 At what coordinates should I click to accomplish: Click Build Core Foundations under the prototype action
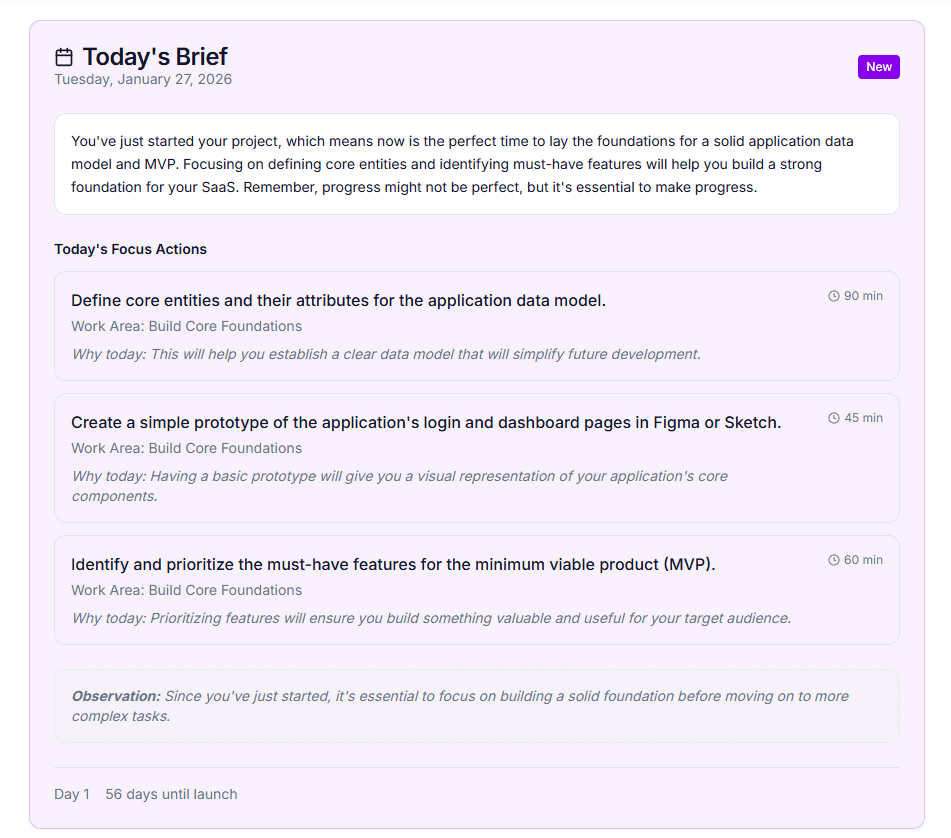click(x=186, y=448)
